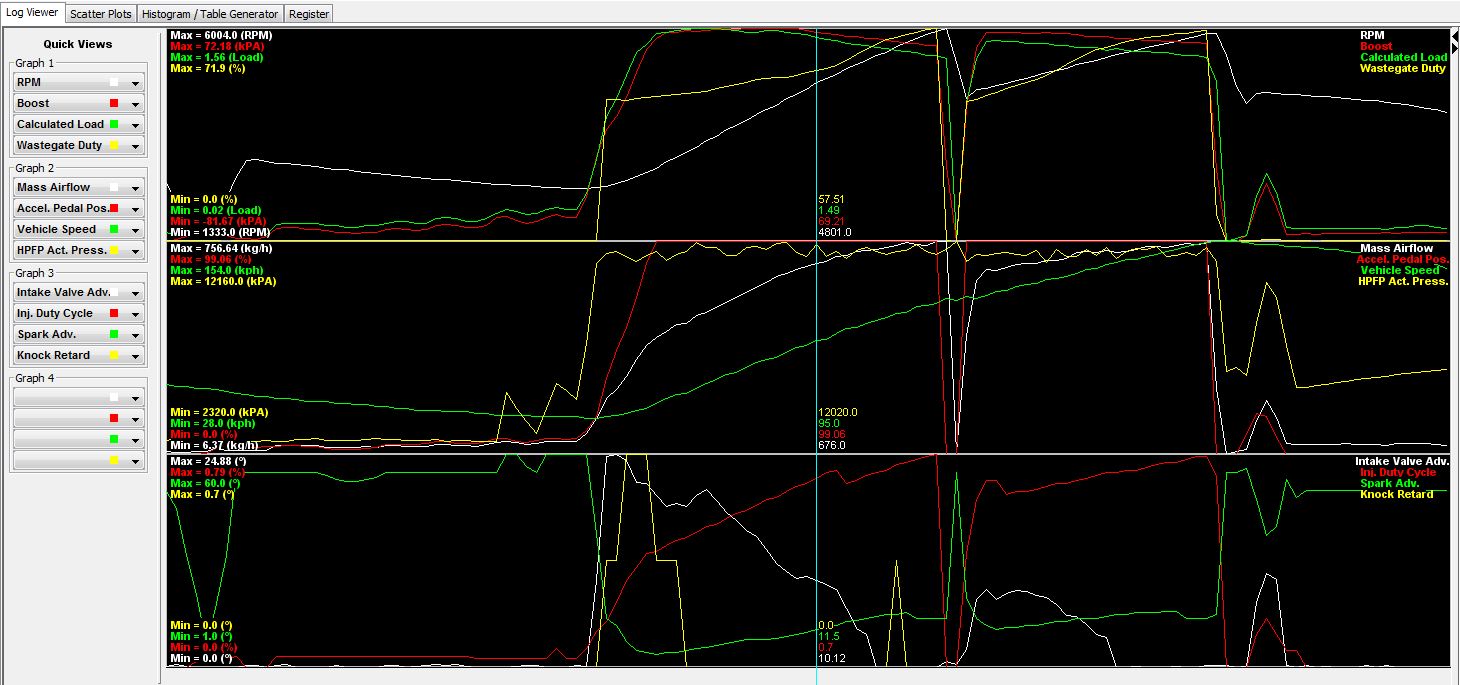Viewport: 1460px width, 685px height.
Task: Open the Histogram / Table Generator tab
Action: 210,14
